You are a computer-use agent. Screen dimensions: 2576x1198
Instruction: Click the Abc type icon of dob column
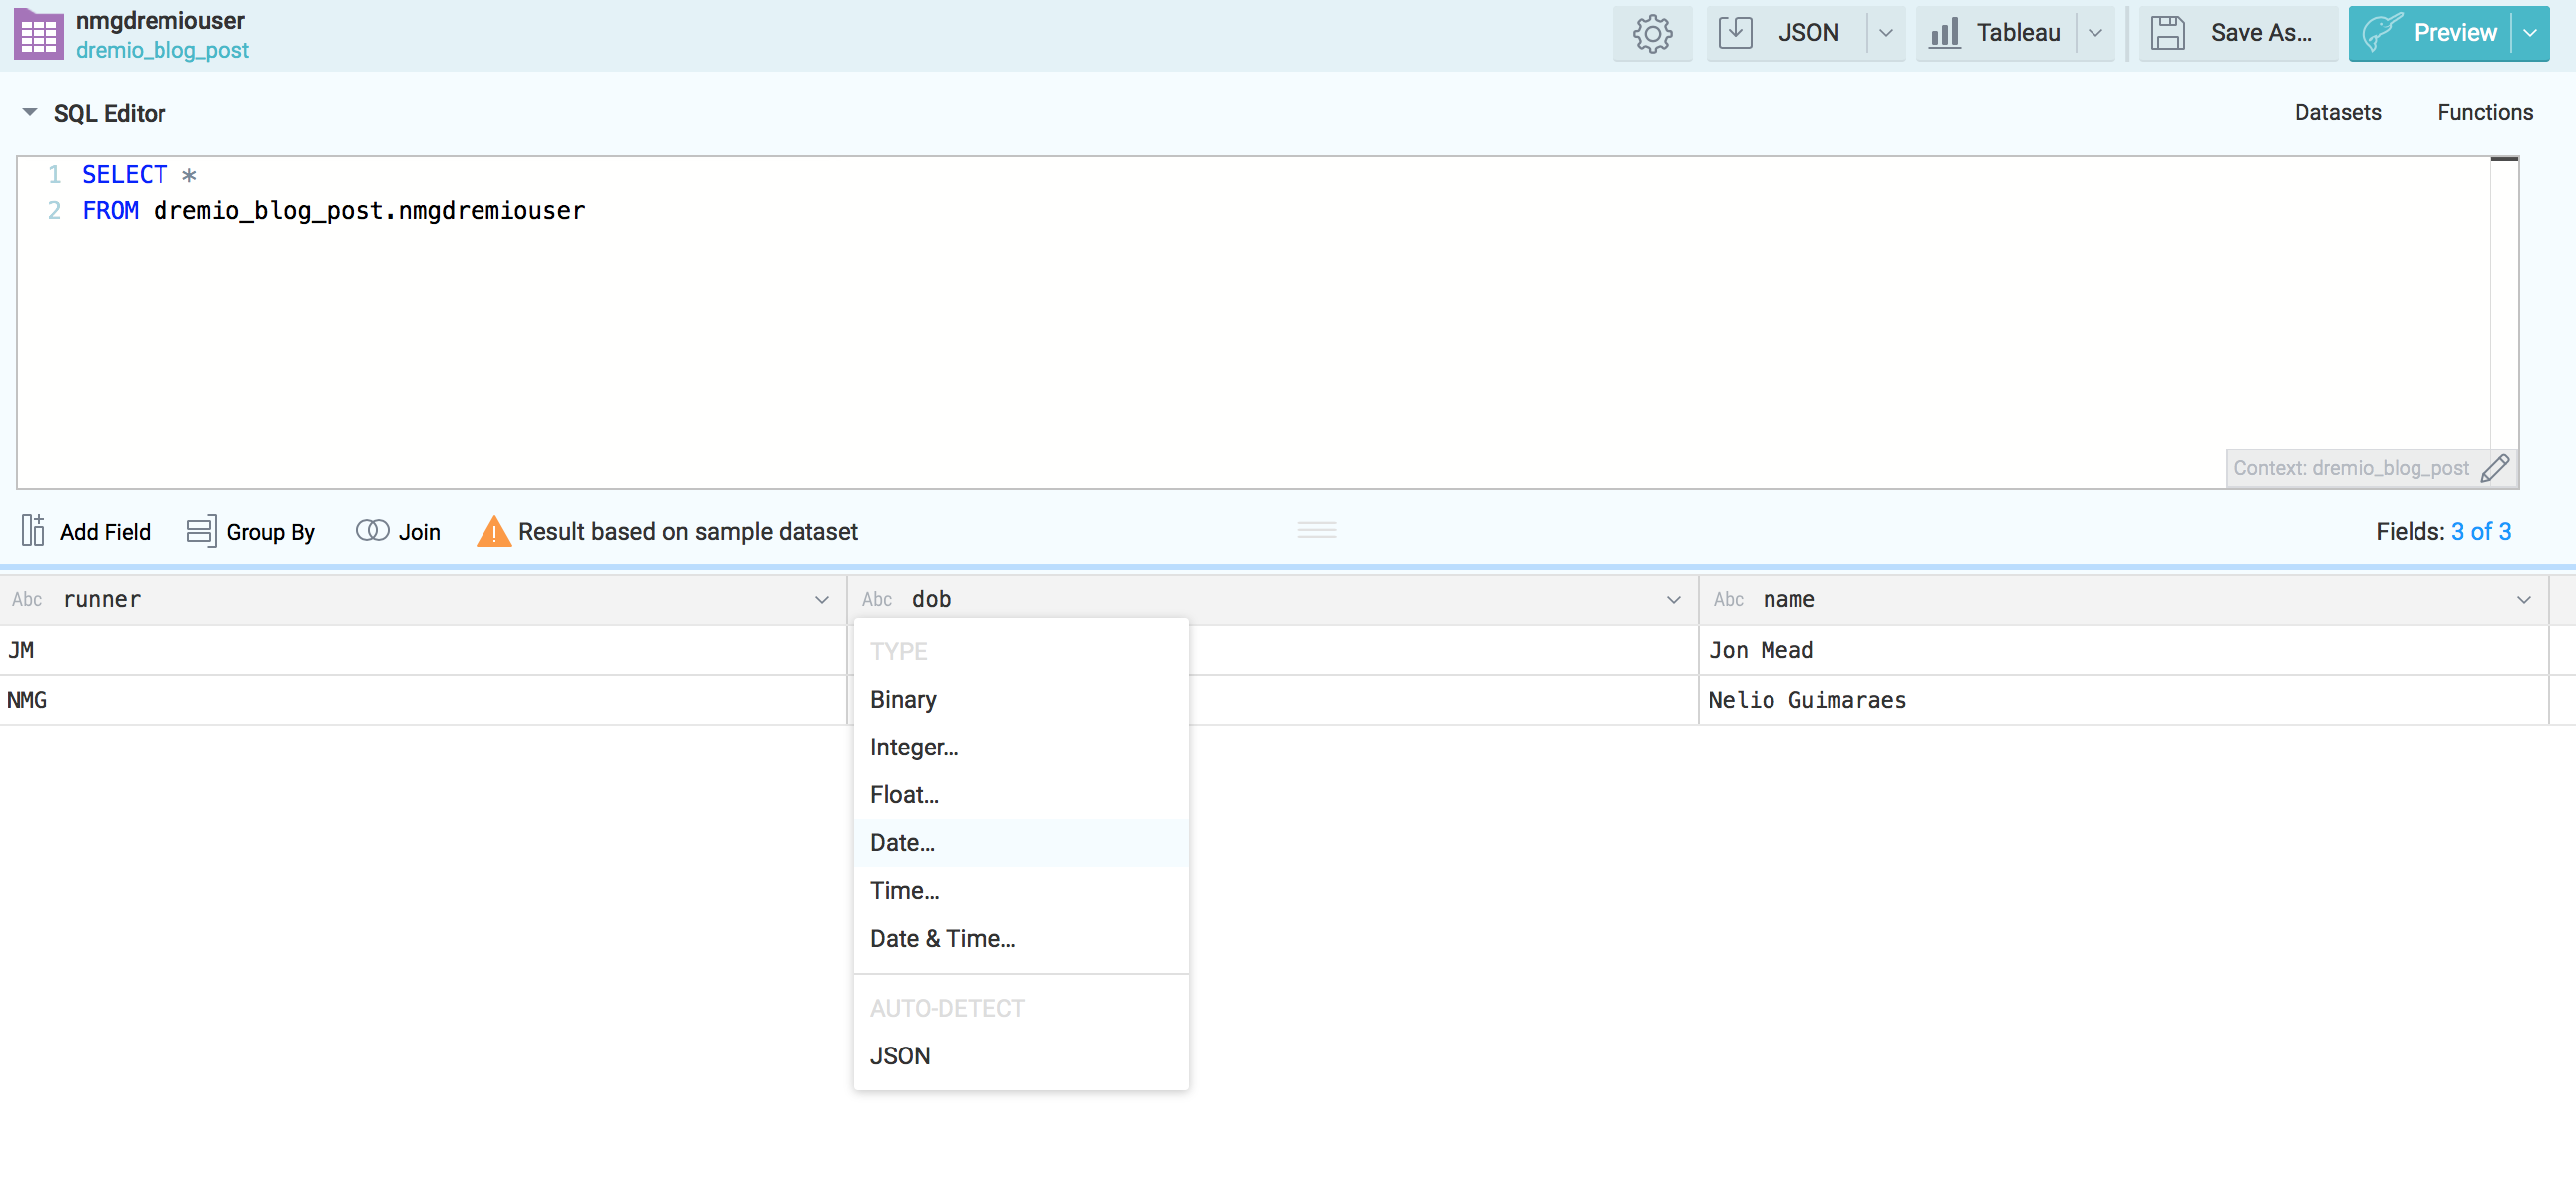coord(877,599)
